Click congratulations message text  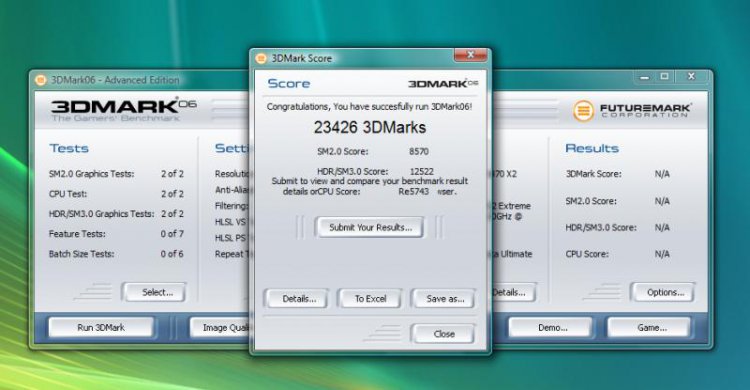click(369, 107)
